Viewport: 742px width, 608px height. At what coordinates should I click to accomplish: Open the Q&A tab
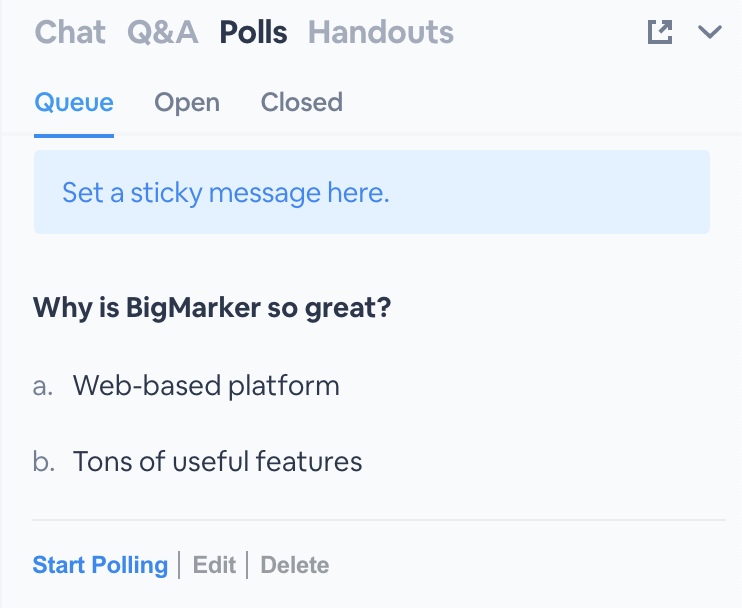163,33
